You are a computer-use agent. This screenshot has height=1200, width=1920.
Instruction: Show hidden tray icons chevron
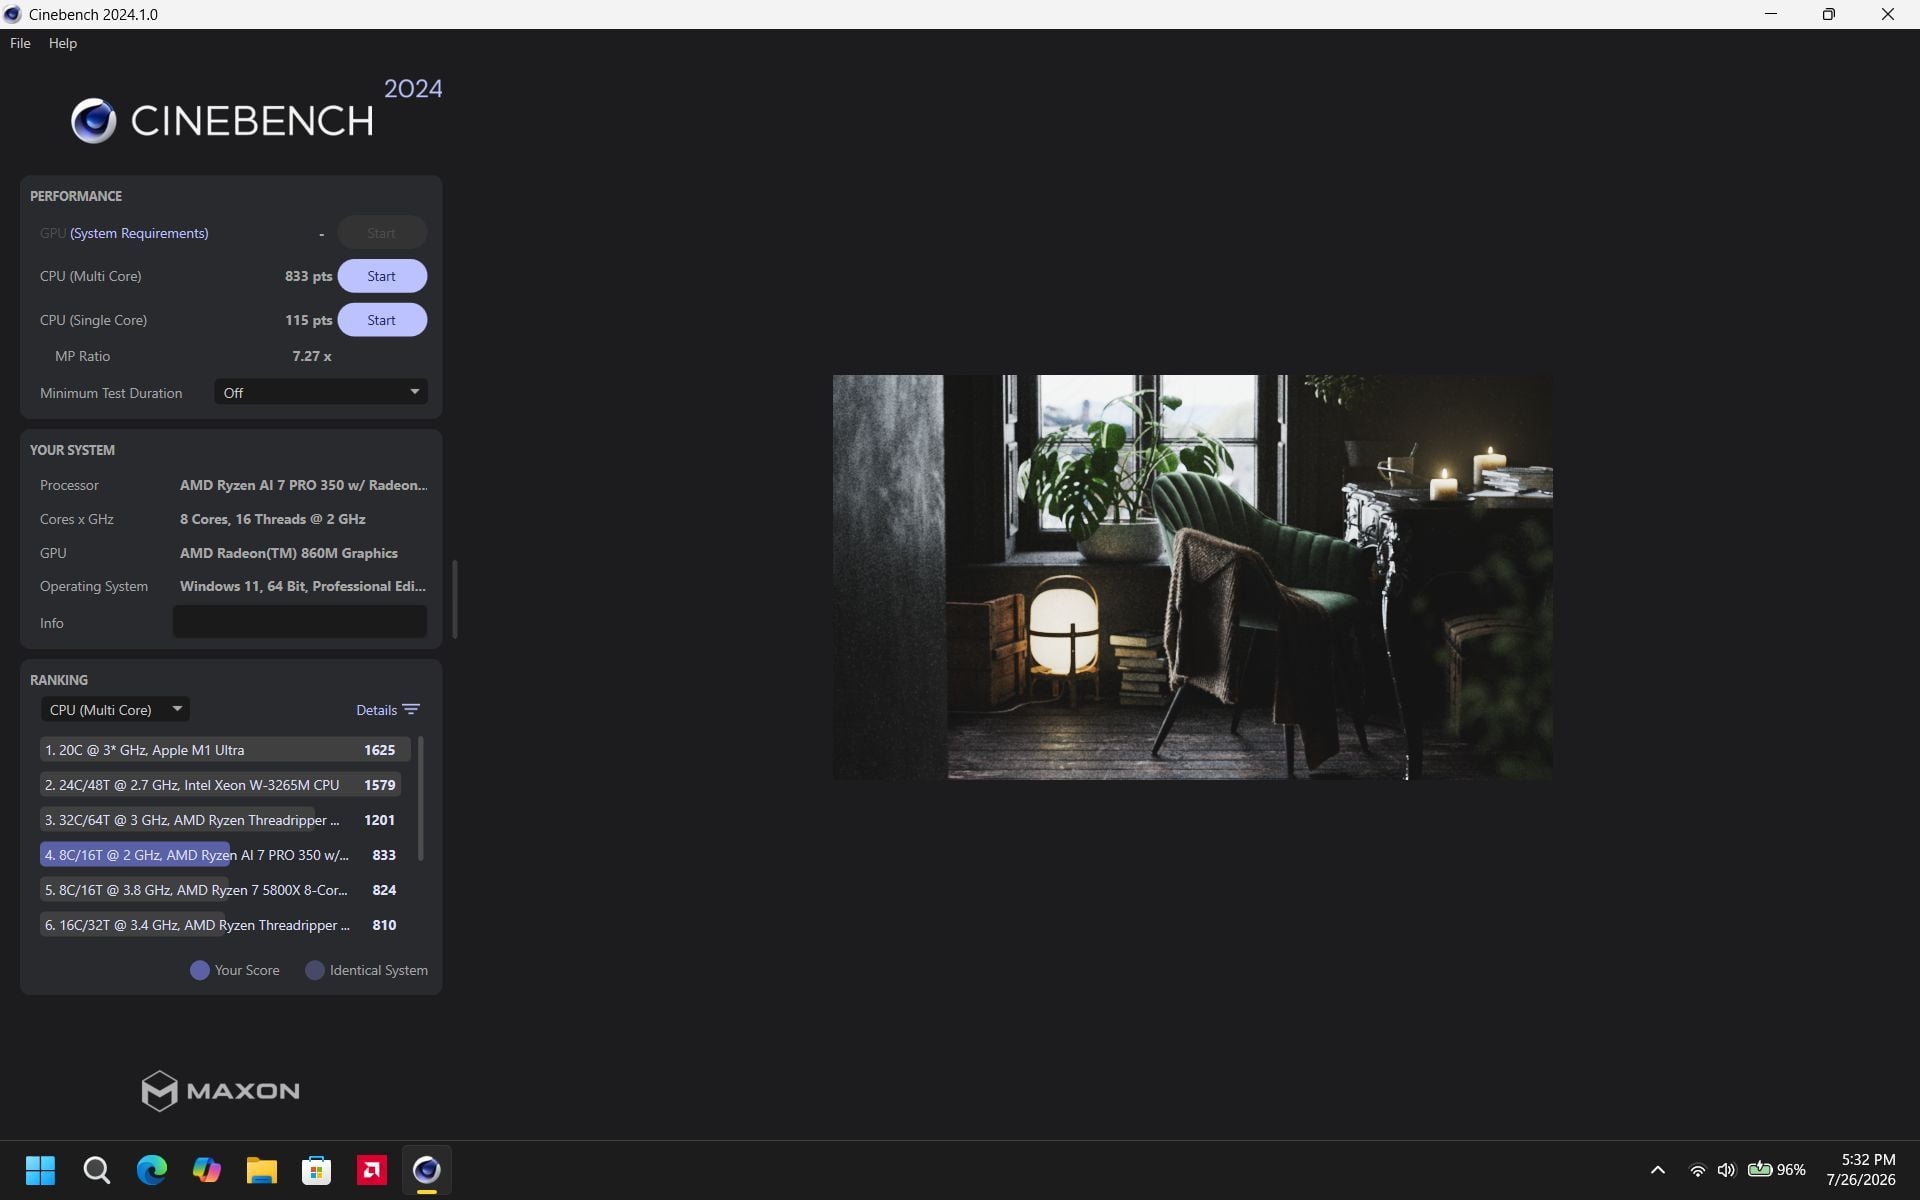(x=1657, y=1170)
